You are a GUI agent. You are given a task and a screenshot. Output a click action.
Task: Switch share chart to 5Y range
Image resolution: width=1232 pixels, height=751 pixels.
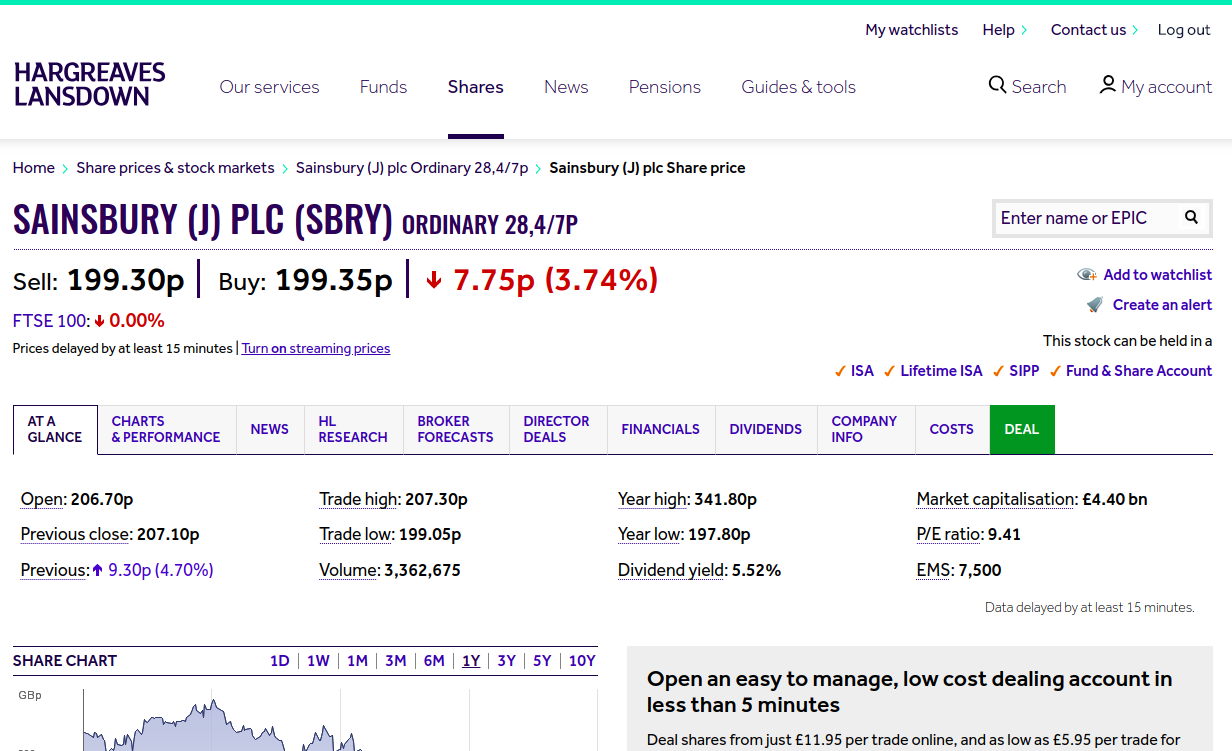[x=542, y=661]
